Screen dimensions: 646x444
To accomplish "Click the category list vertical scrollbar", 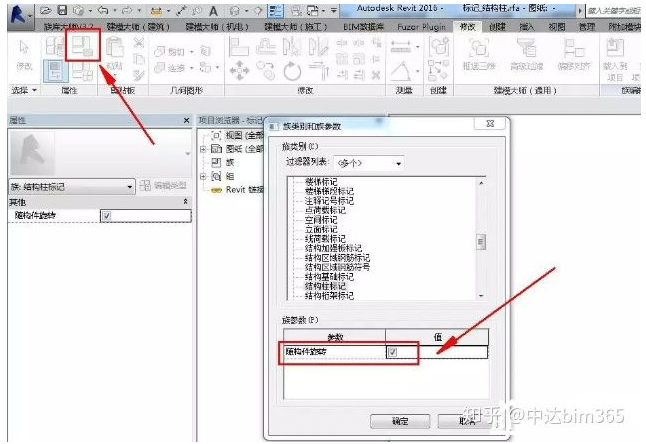I will [480, 240].
